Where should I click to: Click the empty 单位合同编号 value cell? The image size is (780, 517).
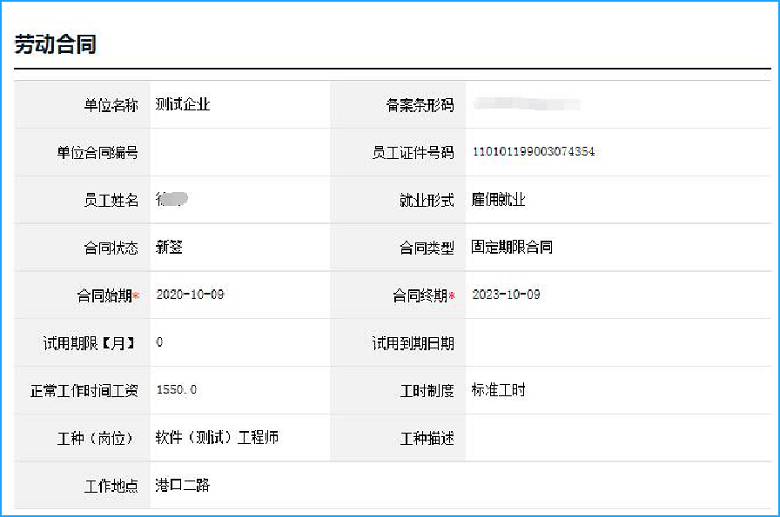pyautogui.click(x=240, y=152)
